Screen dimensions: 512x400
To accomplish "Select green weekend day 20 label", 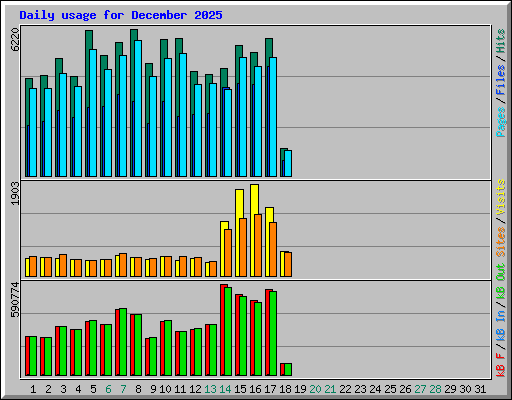I will [x=315, y=389].
